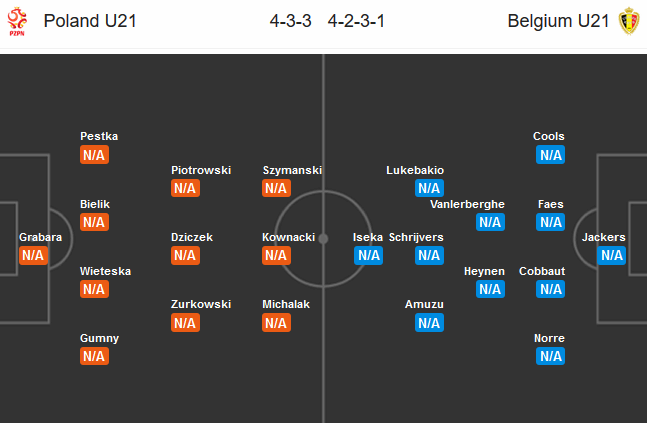Select Grabara's orange N/A rating badge
647x425 pixels.
[33, 255]
